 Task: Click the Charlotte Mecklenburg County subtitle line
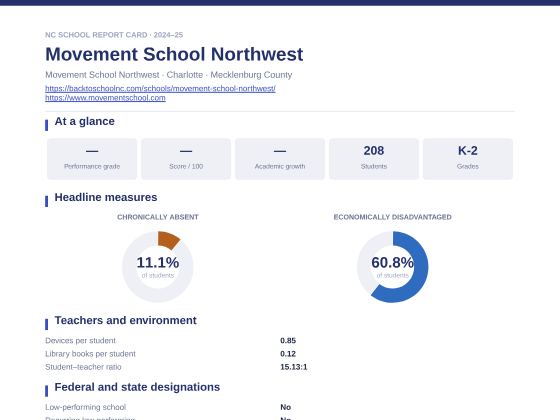(169, 75)
